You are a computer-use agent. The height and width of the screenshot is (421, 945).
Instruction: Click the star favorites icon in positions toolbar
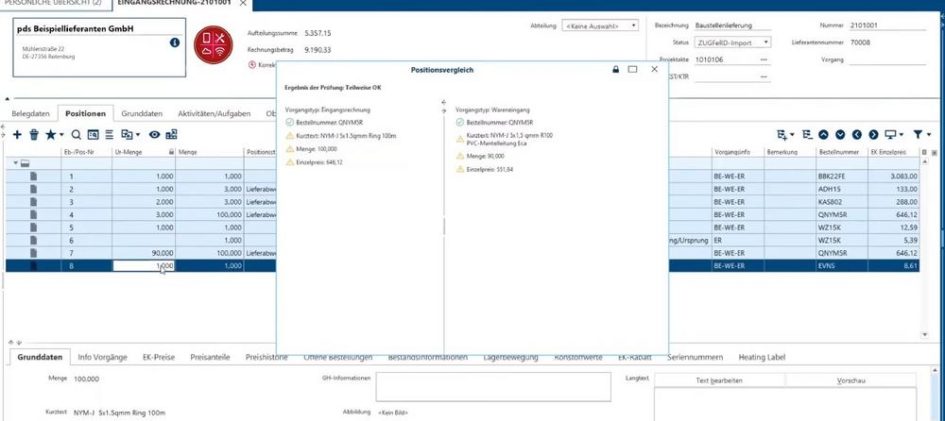51,134
